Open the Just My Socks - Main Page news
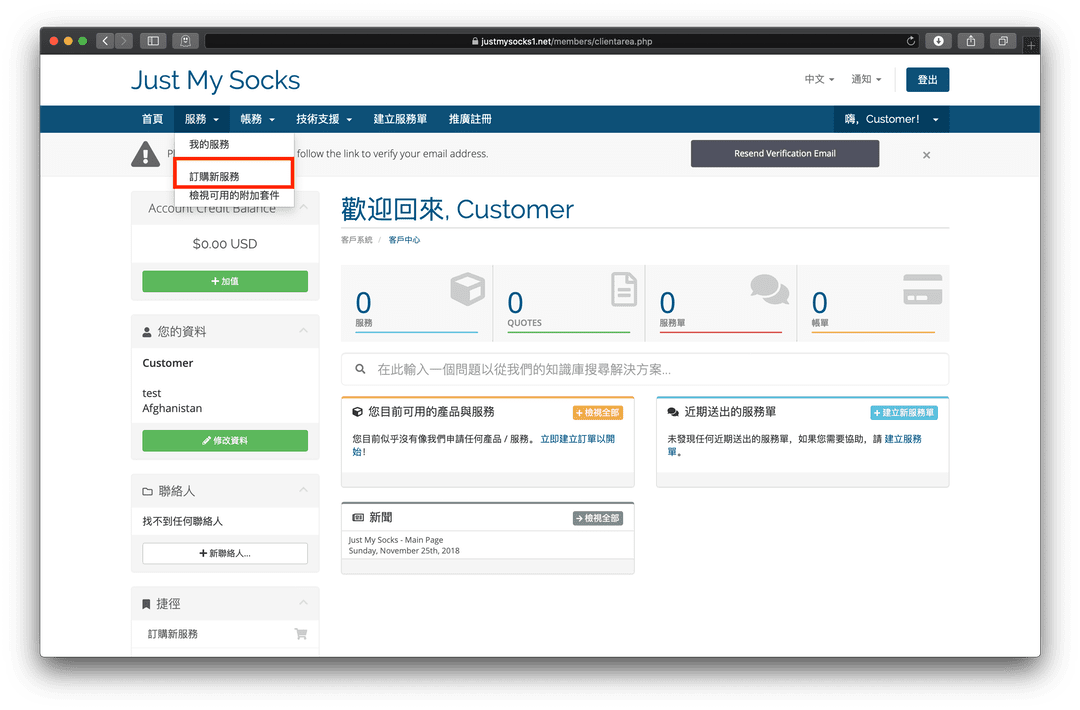1080x710 pixels. coord(396,540)
